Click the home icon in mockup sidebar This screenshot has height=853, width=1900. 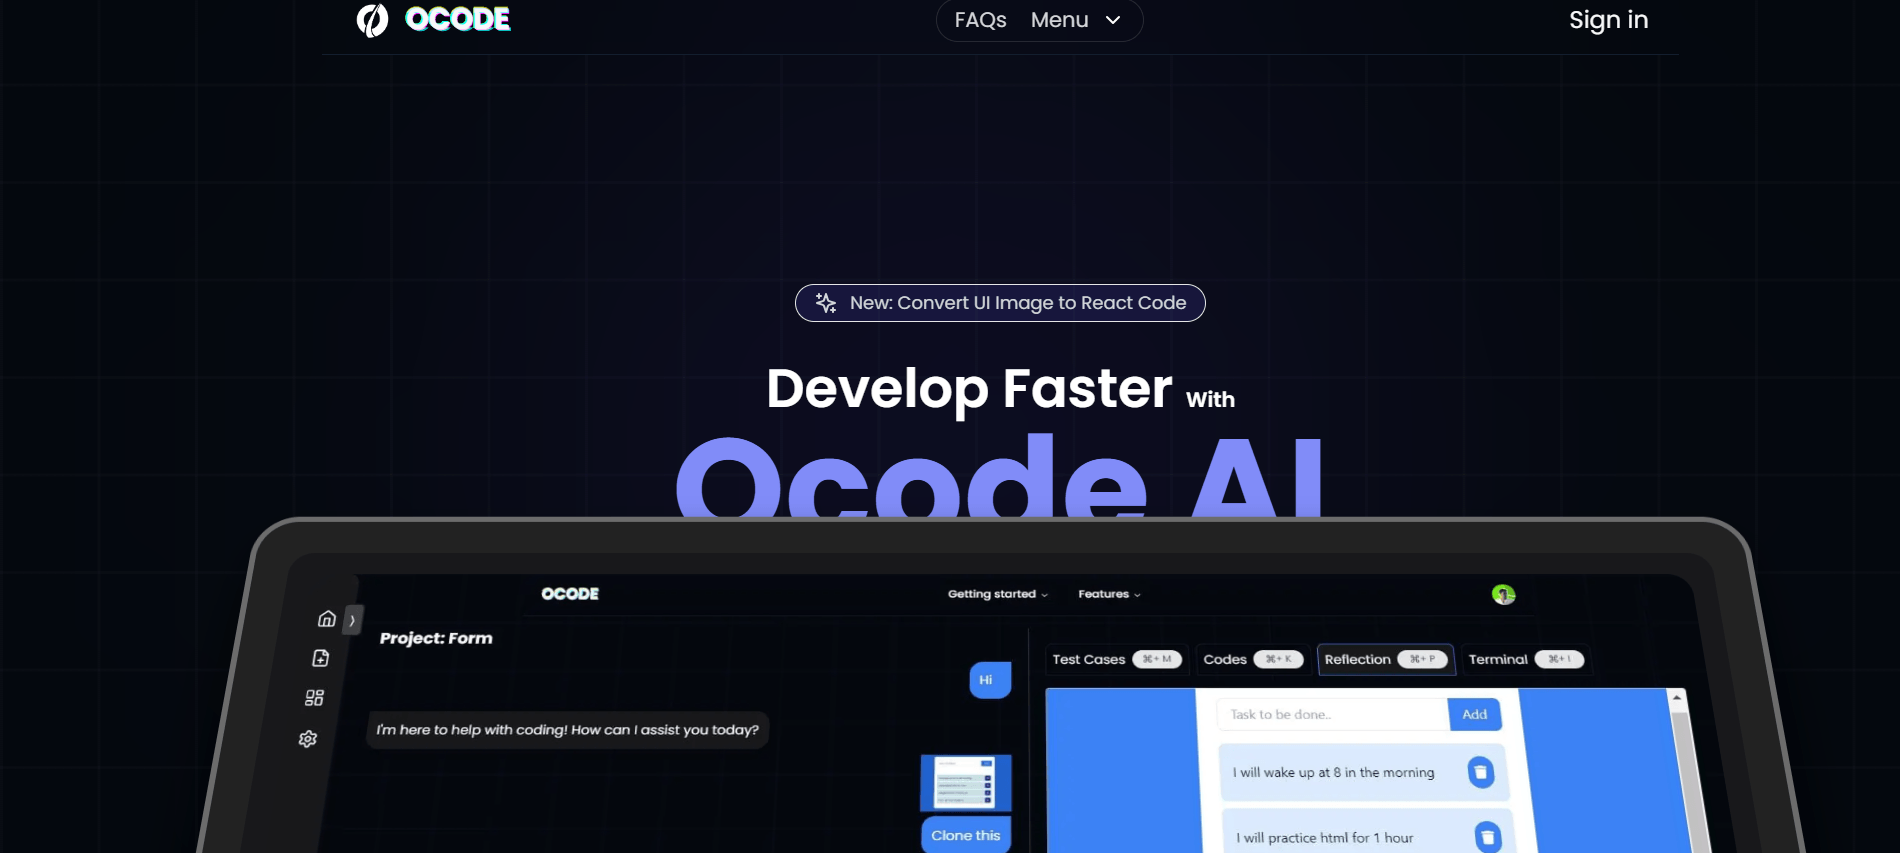click(x=326, y=619)
